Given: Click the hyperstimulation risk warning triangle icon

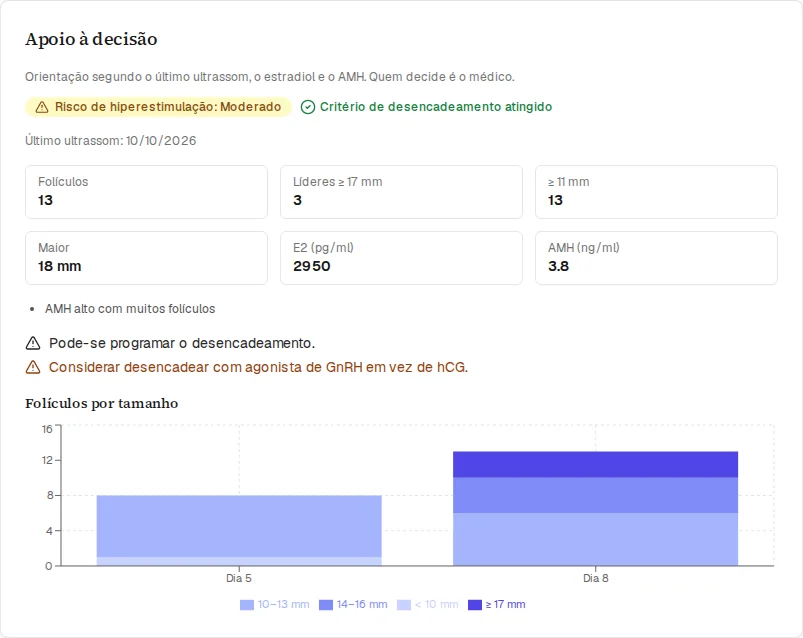Looking at the screenshot, I should click(x=42, y=107).
